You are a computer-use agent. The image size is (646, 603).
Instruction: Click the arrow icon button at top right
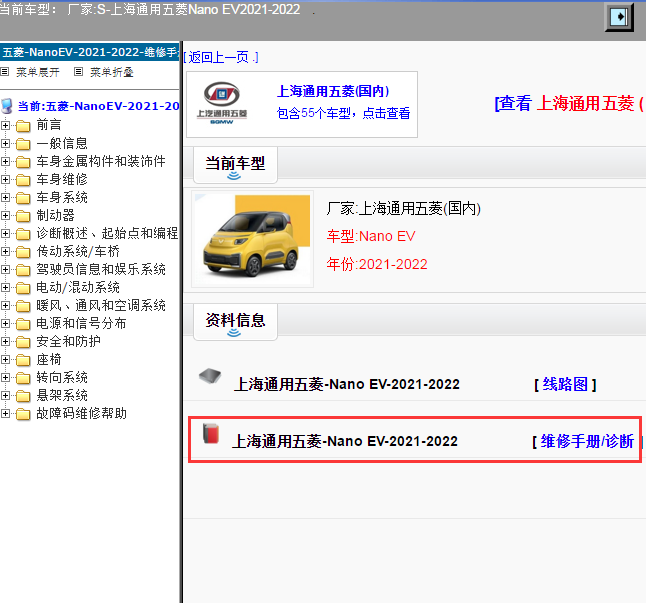[x=619, y=17]
